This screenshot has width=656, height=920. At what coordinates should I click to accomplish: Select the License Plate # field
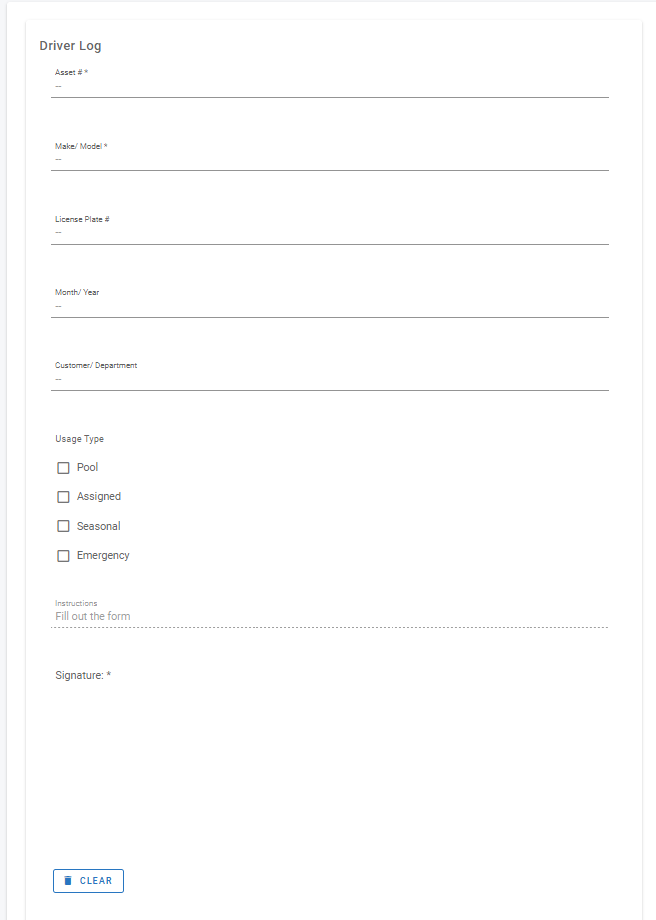point(330,233)
